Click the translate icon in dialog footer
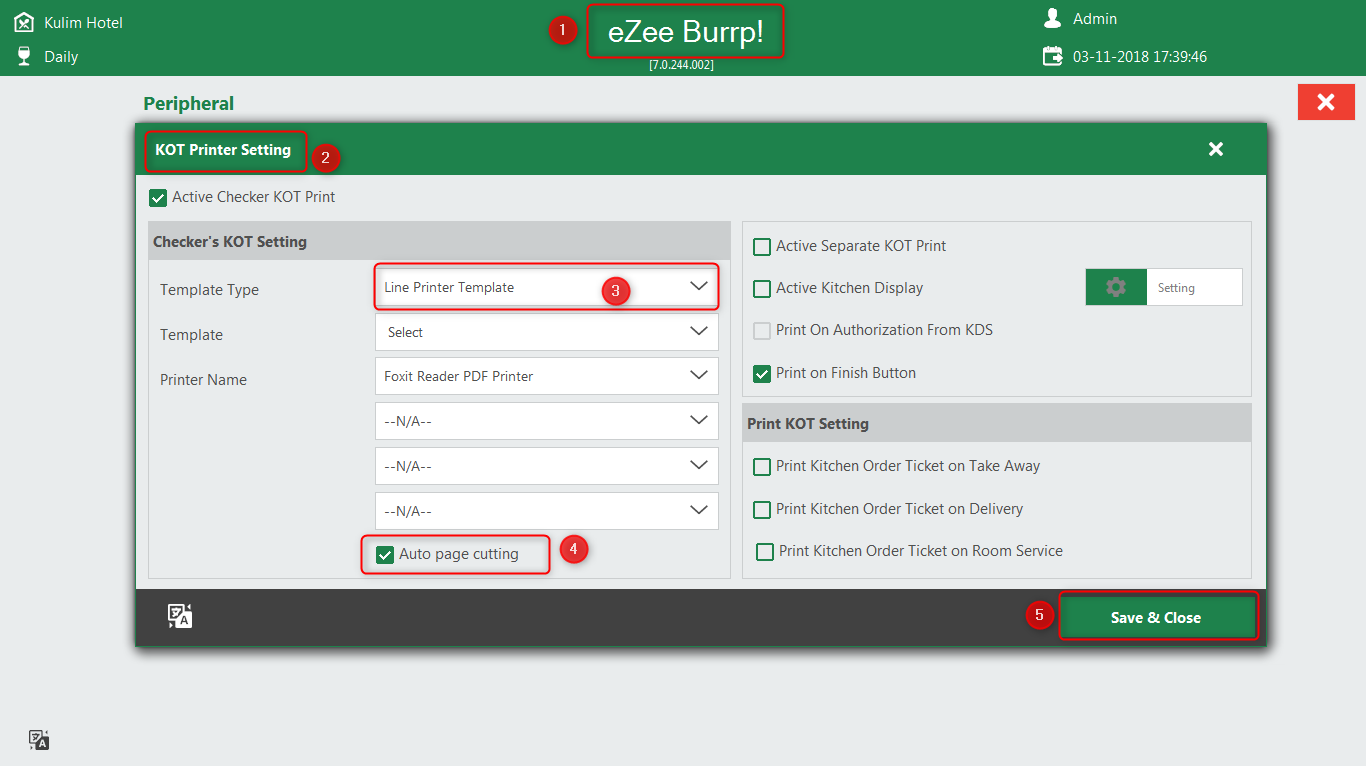 pyautogui.click(x=180, y=616)
